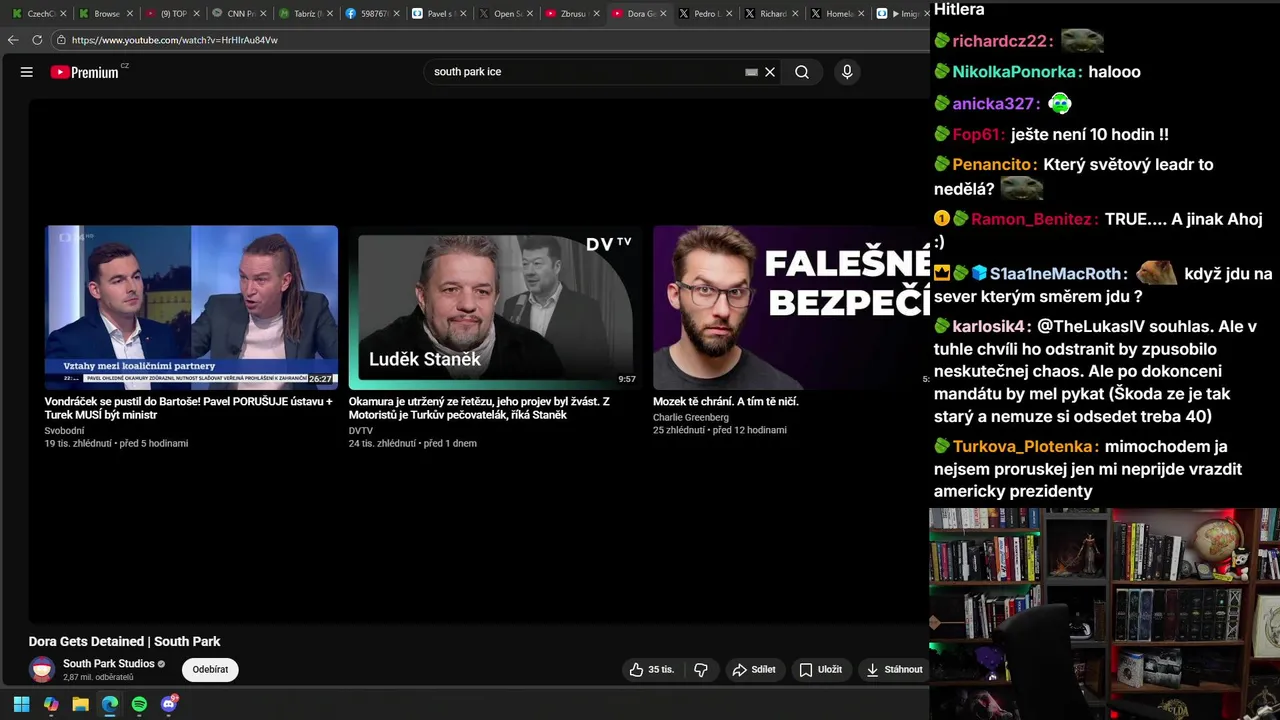Open video title Vondráček se pustil do Bartoše

point(188,408)
